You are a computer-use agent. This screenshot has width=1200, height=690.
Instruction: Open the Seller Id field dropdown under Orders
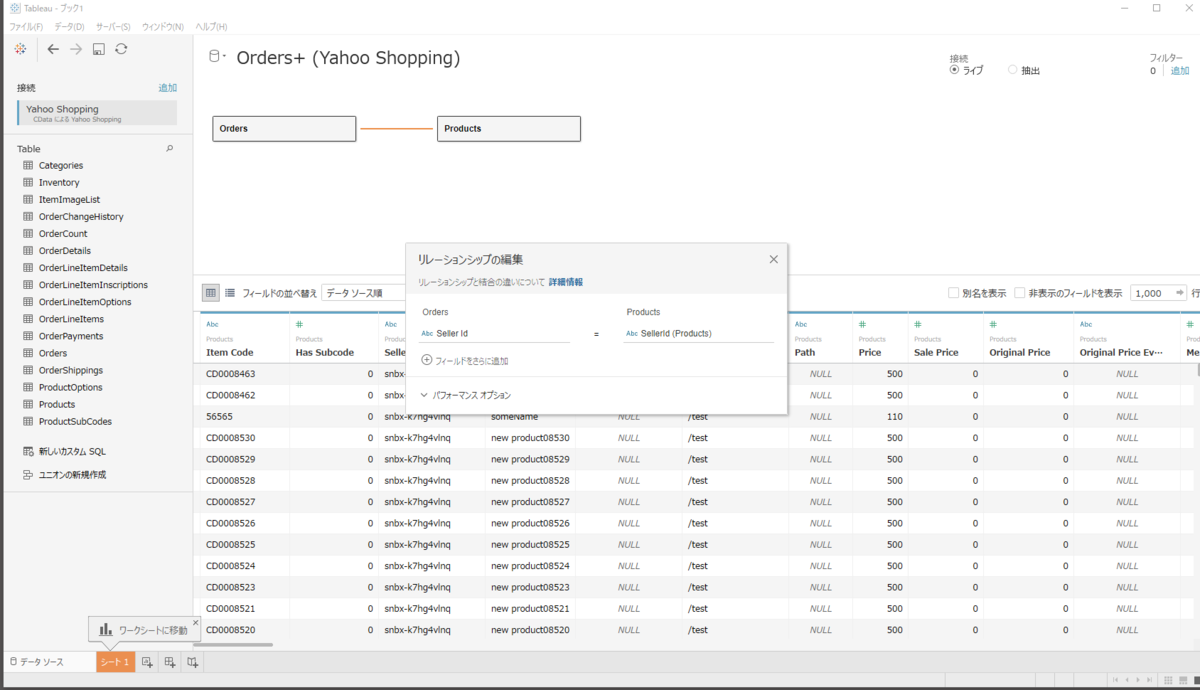494,333
